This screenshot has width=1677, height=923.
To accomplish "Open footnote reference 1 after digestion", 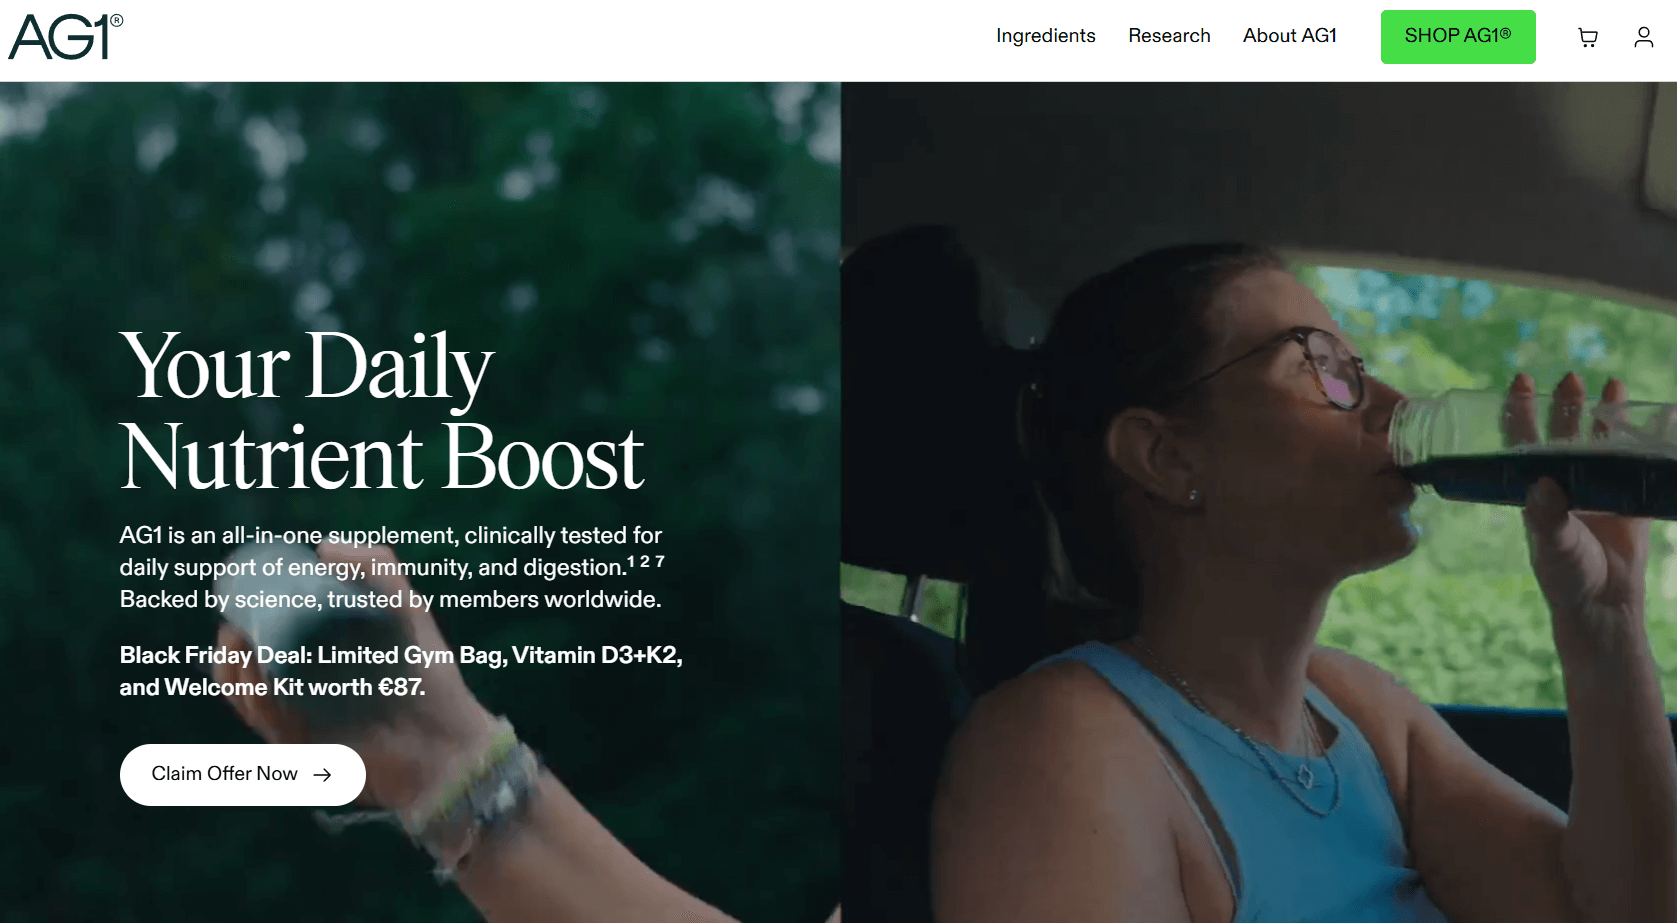I will click(x=631, y=561).
